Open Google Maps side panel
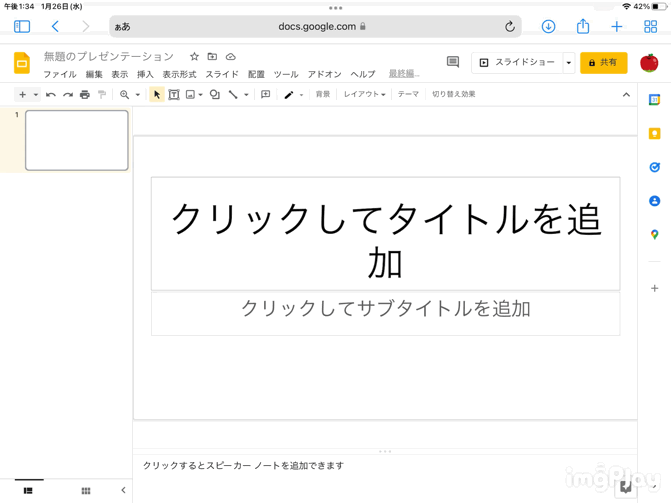This screenshot has width=671, height=503. (654, 235)
